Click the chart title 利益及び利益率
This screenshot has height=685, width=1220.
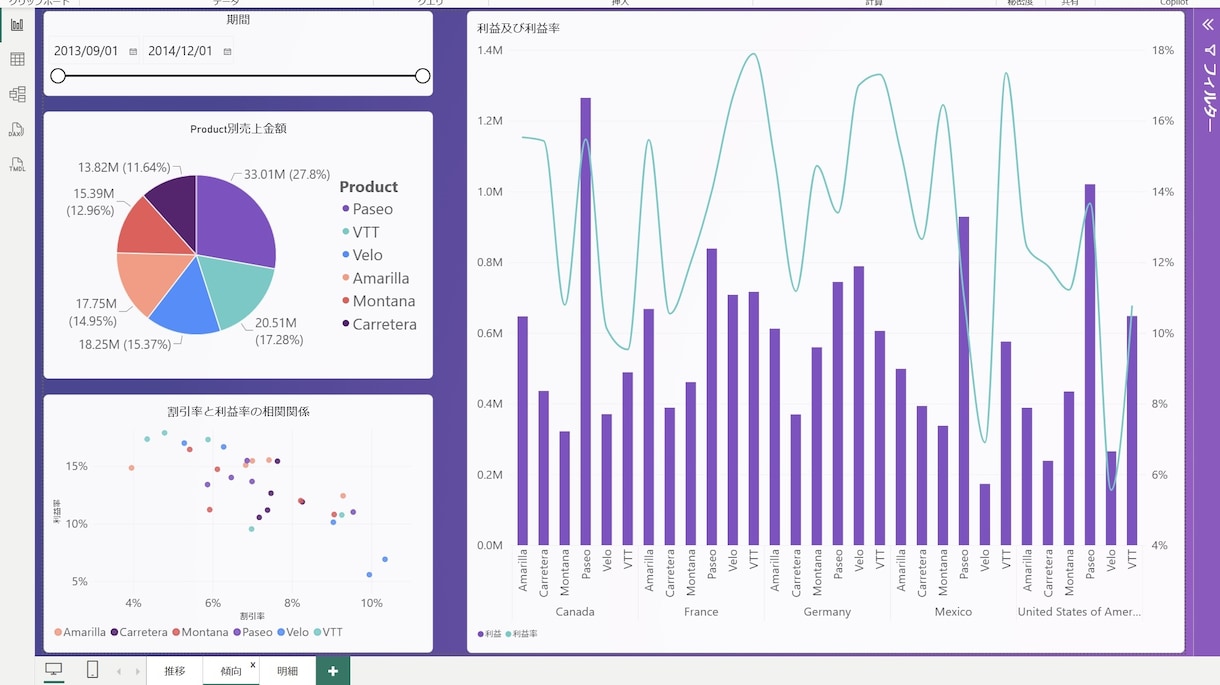click(518, 28)
